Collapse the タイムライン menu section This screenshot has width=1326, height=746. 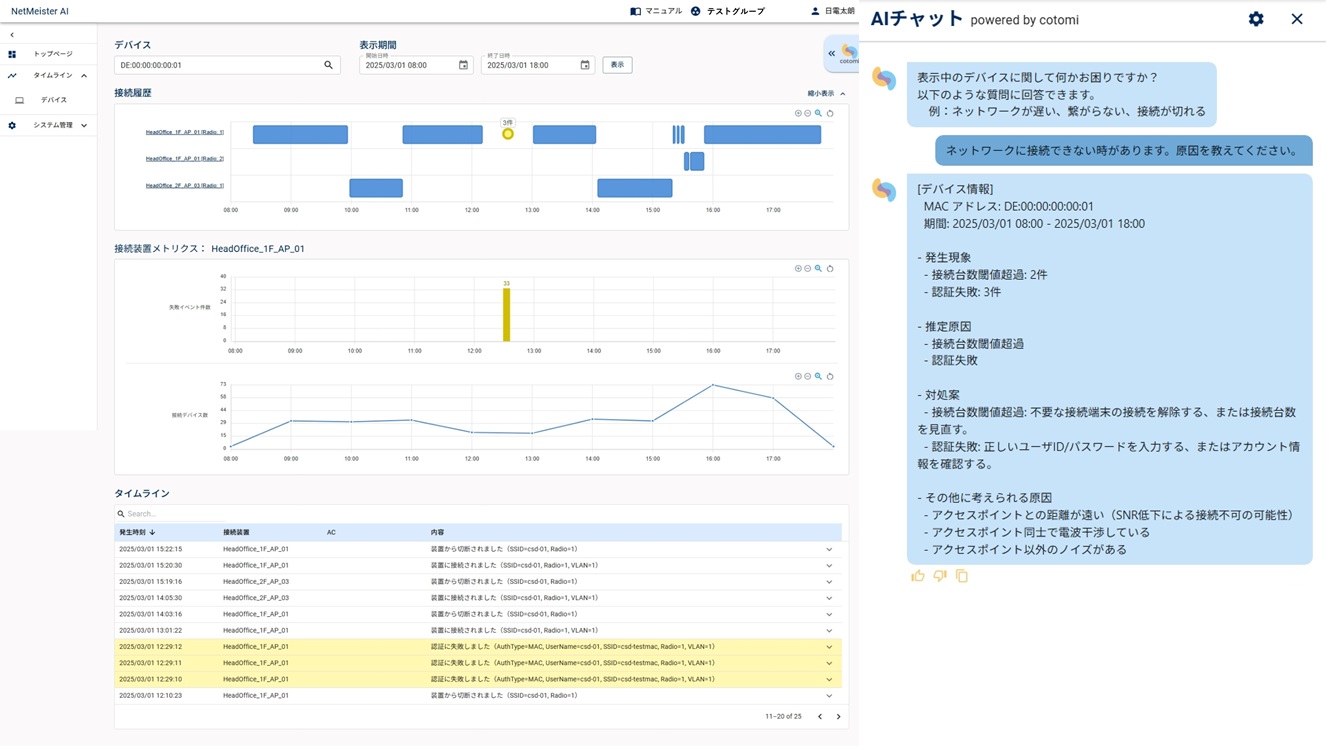tap(84, 76)
